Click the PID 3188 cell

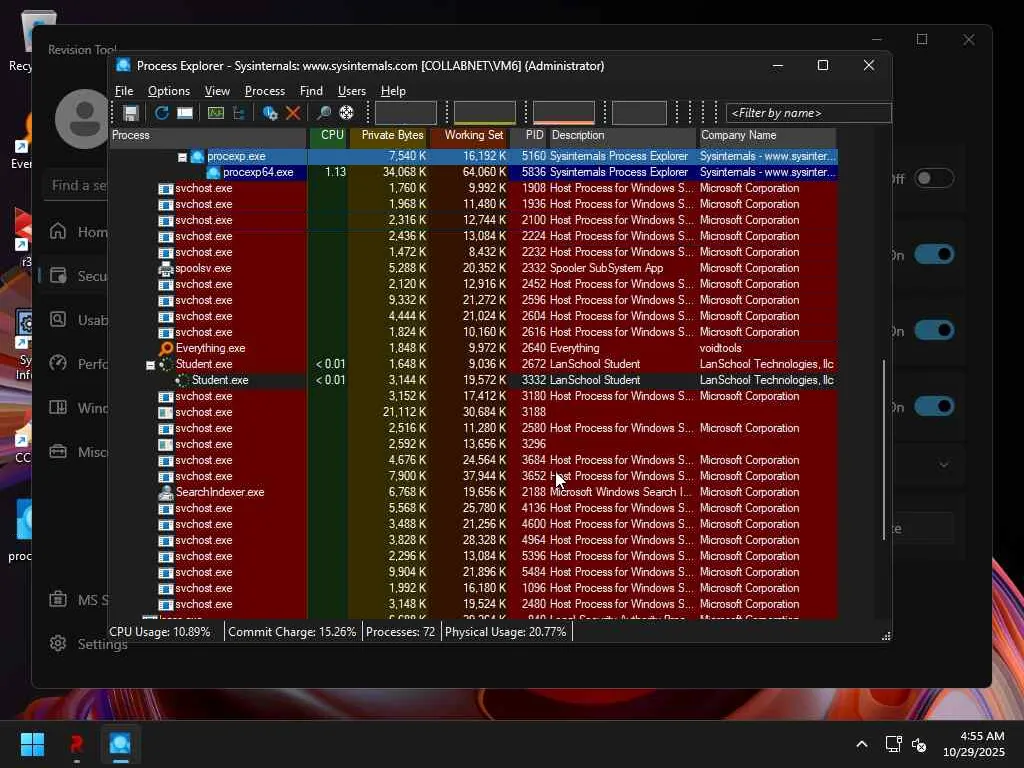[x=534, y=412]
